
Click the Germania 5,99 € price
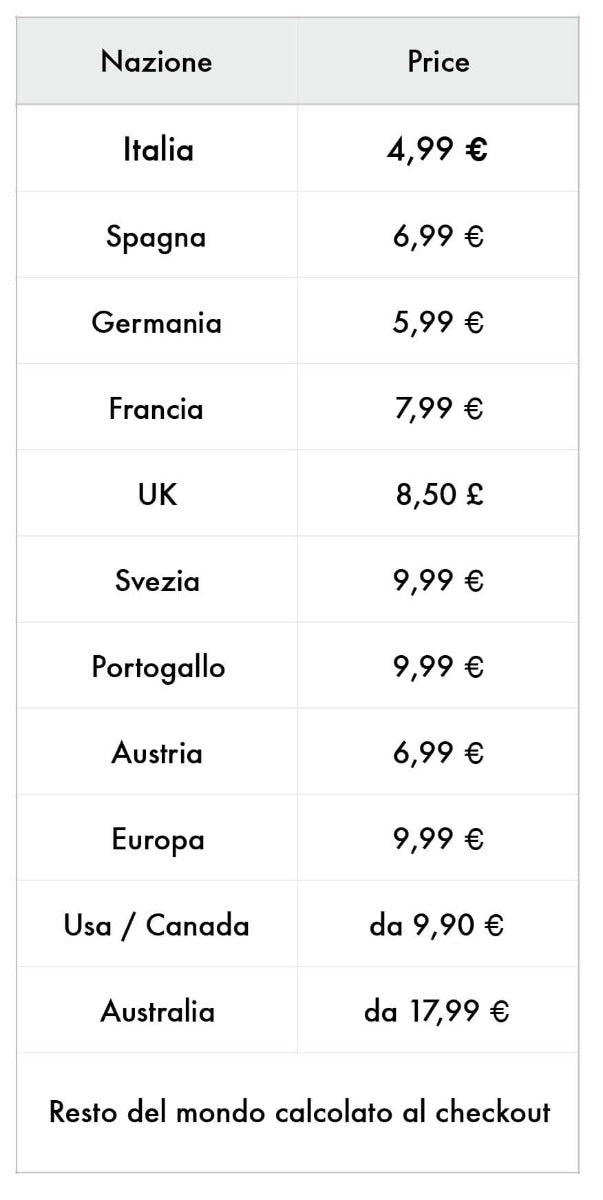tap(438, 323)
